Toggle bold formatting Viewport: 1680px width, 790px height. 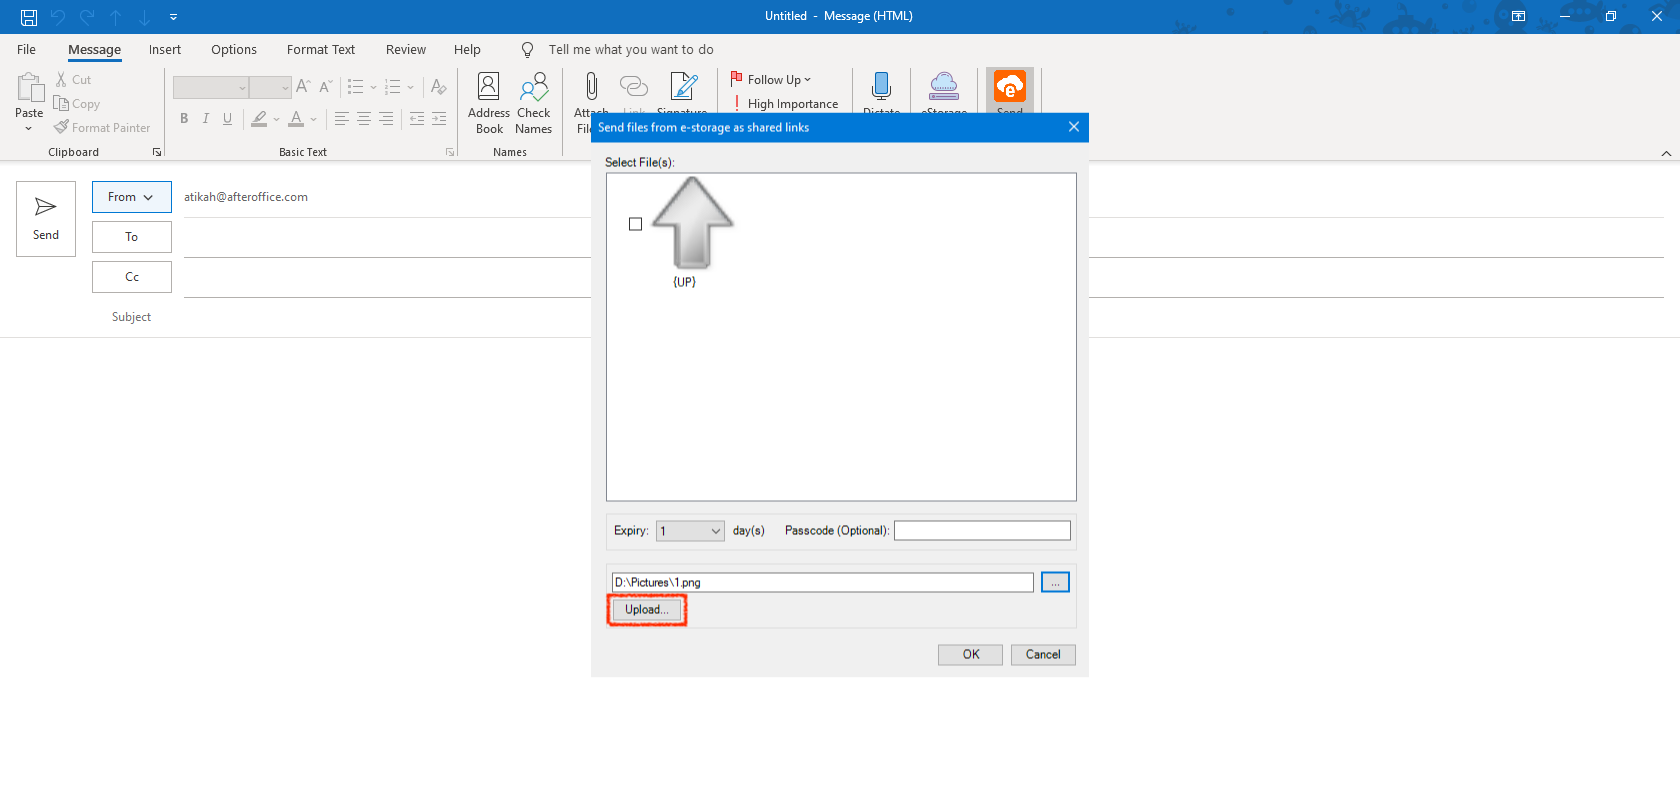pyautogui.click(x=184, y=119)
